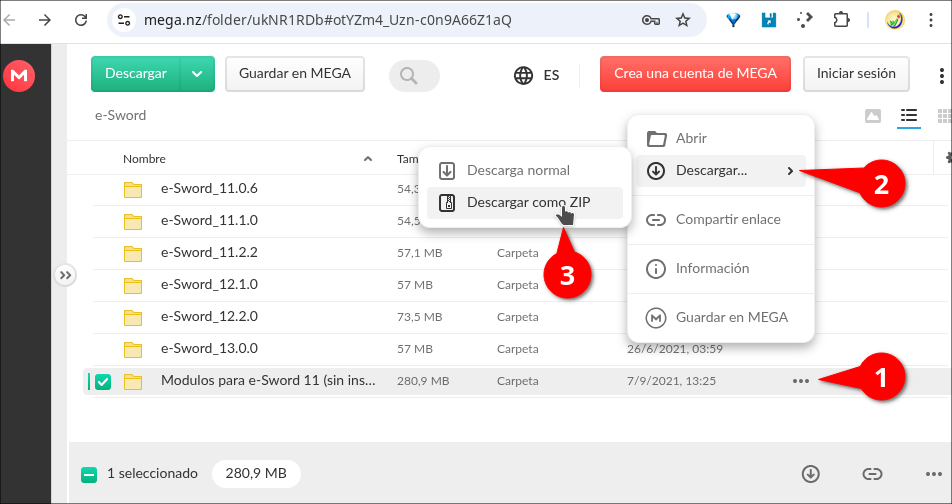This screenshot has width=952, height=504.
Task: Sort by the Nombre column header
Action: [144, 159]
